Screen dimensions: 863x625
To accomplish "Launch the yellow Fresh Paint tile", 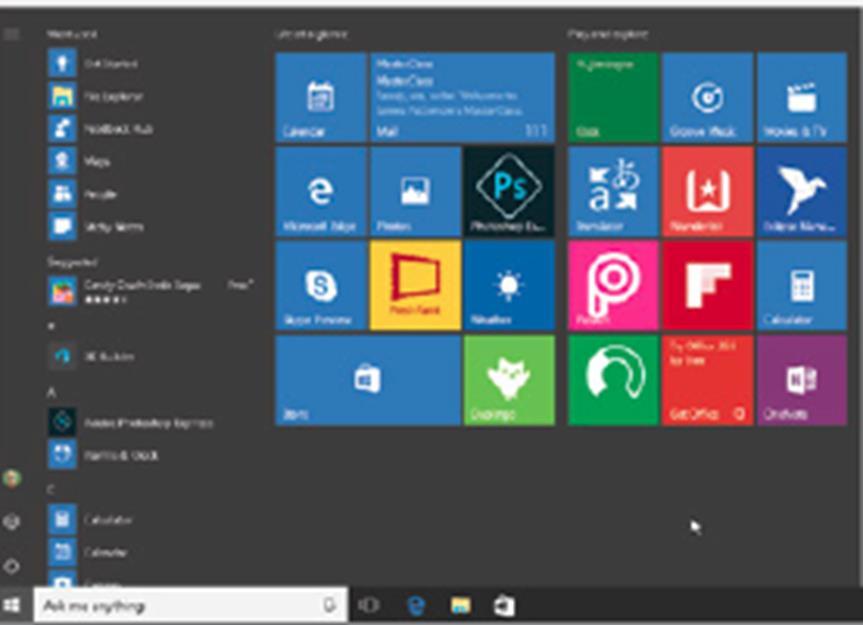I will click(415, 286).
